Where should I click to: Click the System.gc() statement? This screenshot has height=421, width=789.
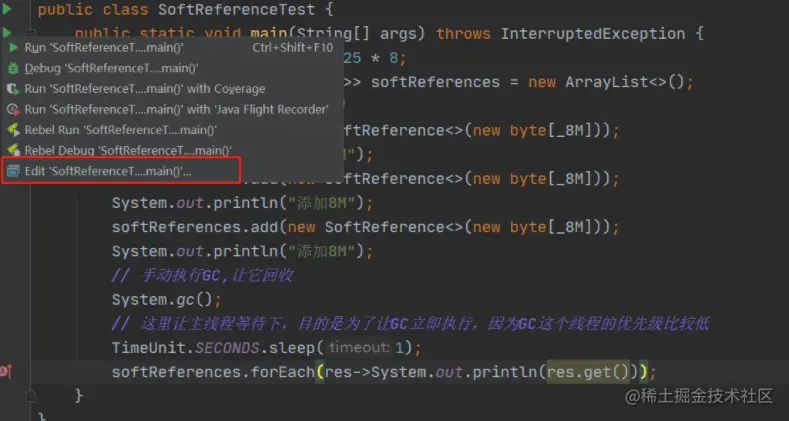[166, 300]
